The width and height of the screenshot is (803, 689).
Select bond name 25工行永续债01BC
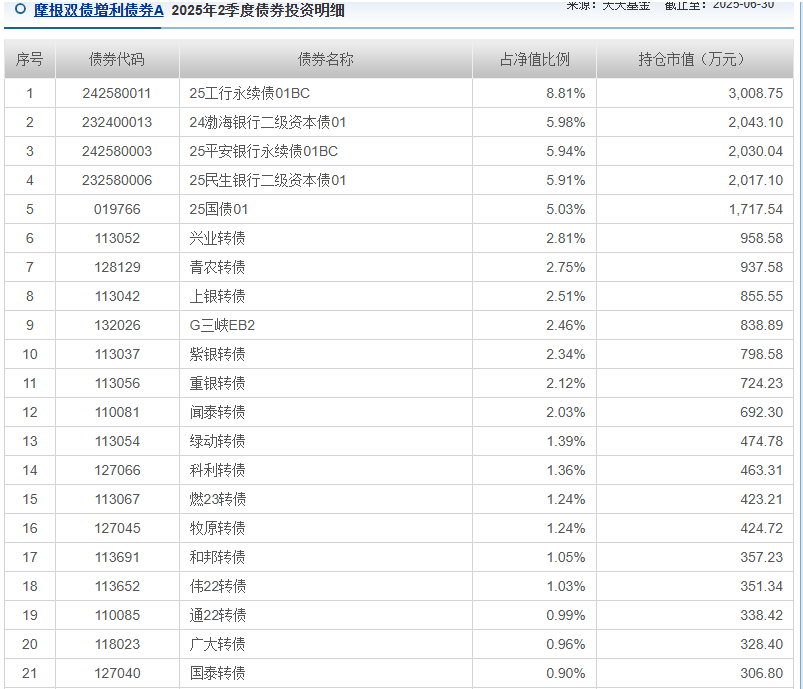[249, 93]
